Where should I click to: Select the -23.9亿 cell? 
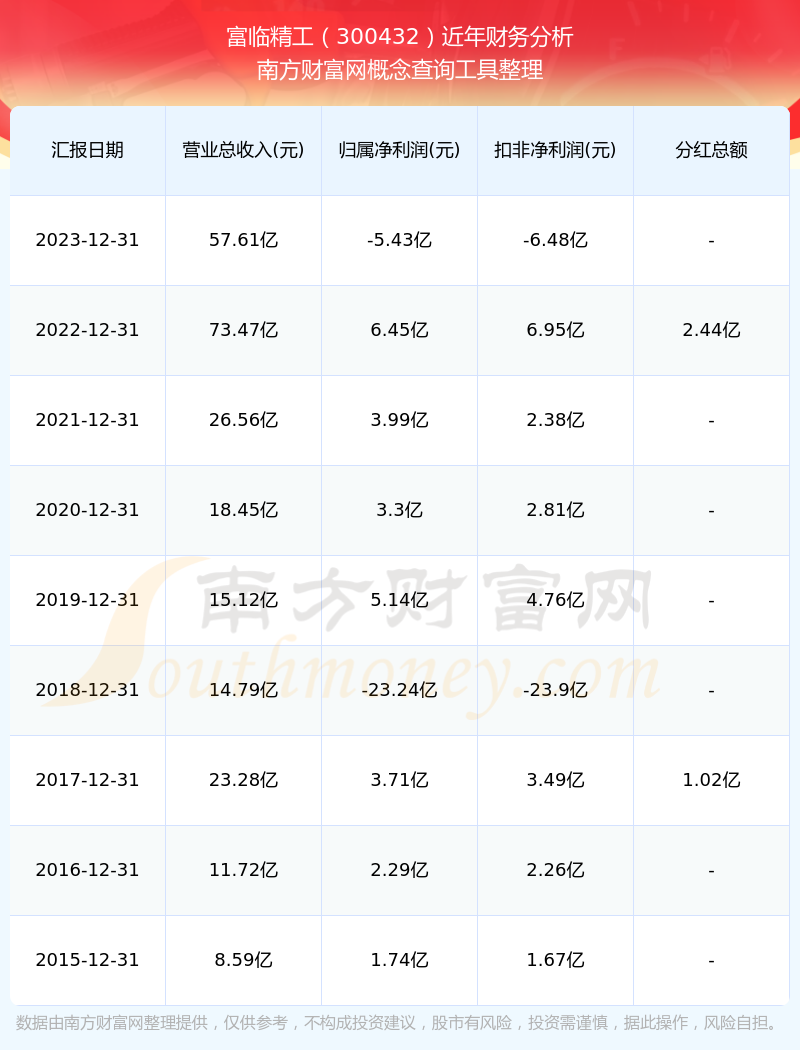556,690
